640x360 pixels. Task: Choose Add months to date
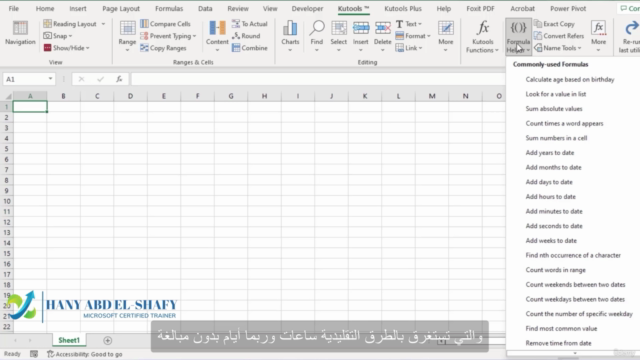click(x=553, y=167)
